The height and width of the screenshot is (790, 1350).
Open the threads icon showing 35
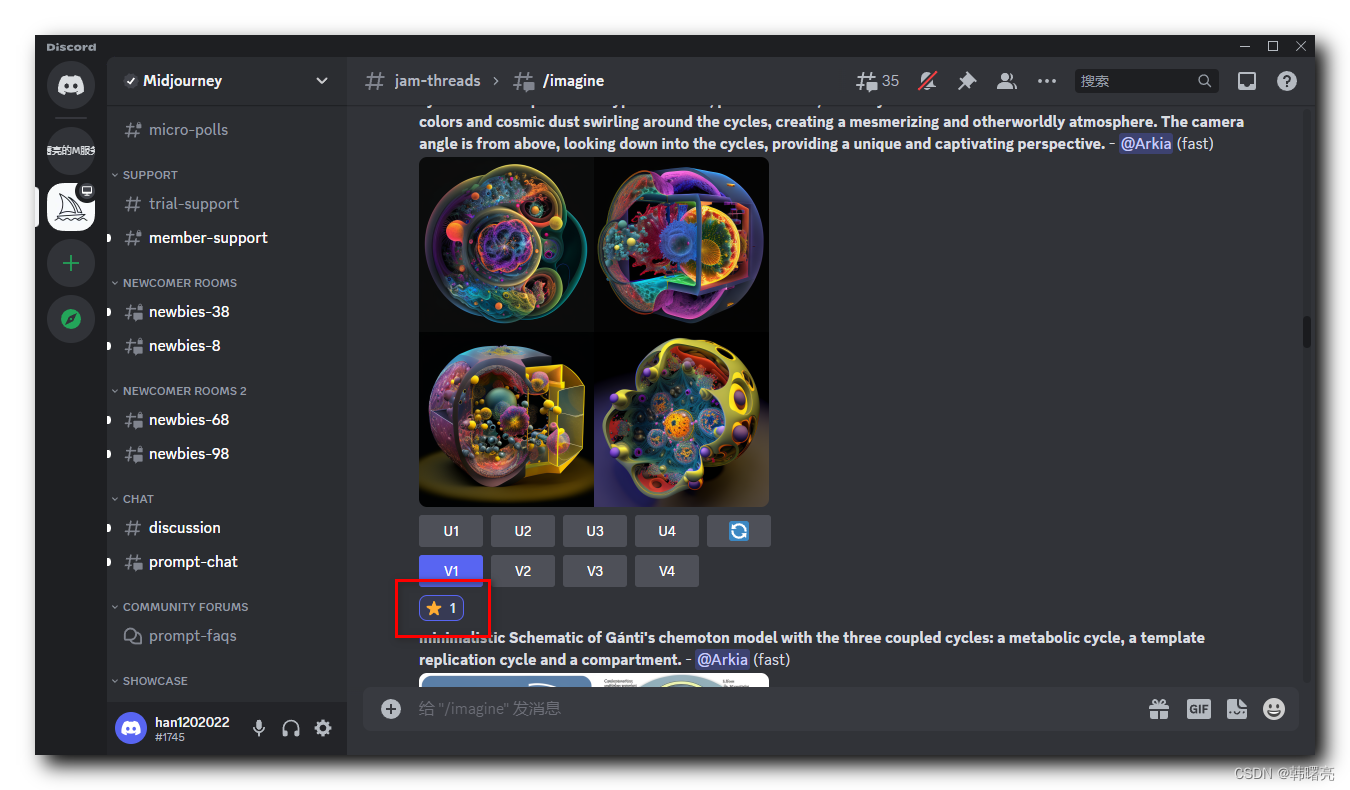click(877, 81)
